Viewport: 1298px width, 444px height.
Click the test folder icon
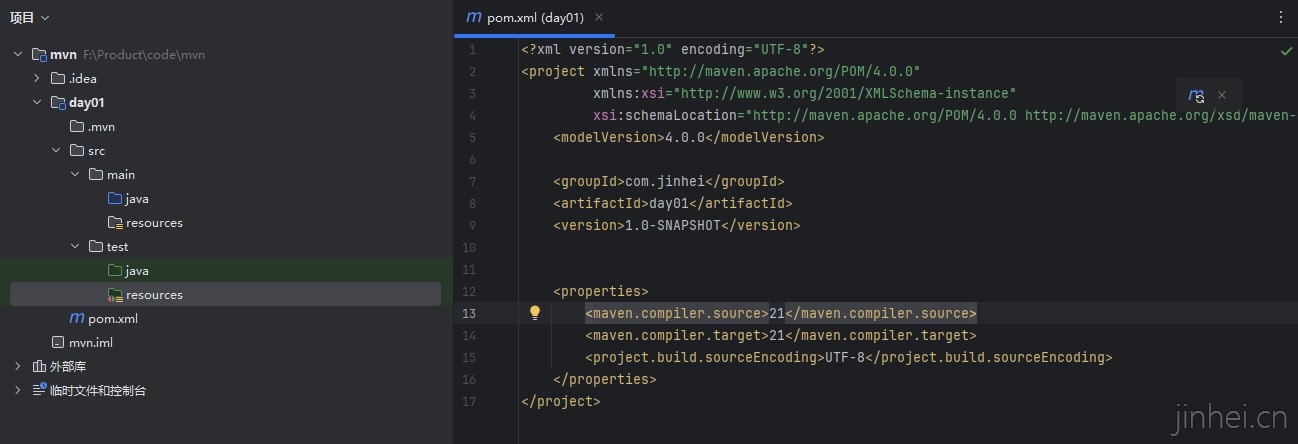tap(96, 246)
